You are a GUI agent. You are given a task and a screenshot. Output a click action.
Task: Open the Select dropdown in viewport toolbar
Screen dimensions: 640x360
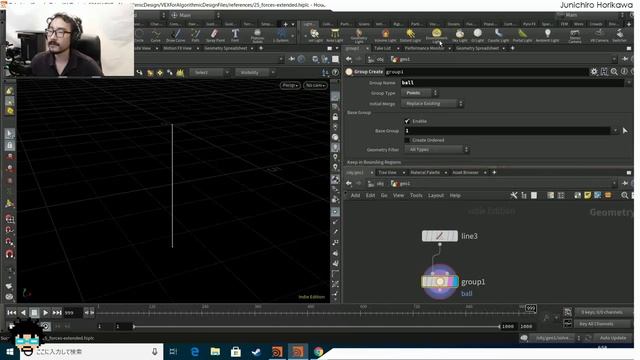point(209,73)
